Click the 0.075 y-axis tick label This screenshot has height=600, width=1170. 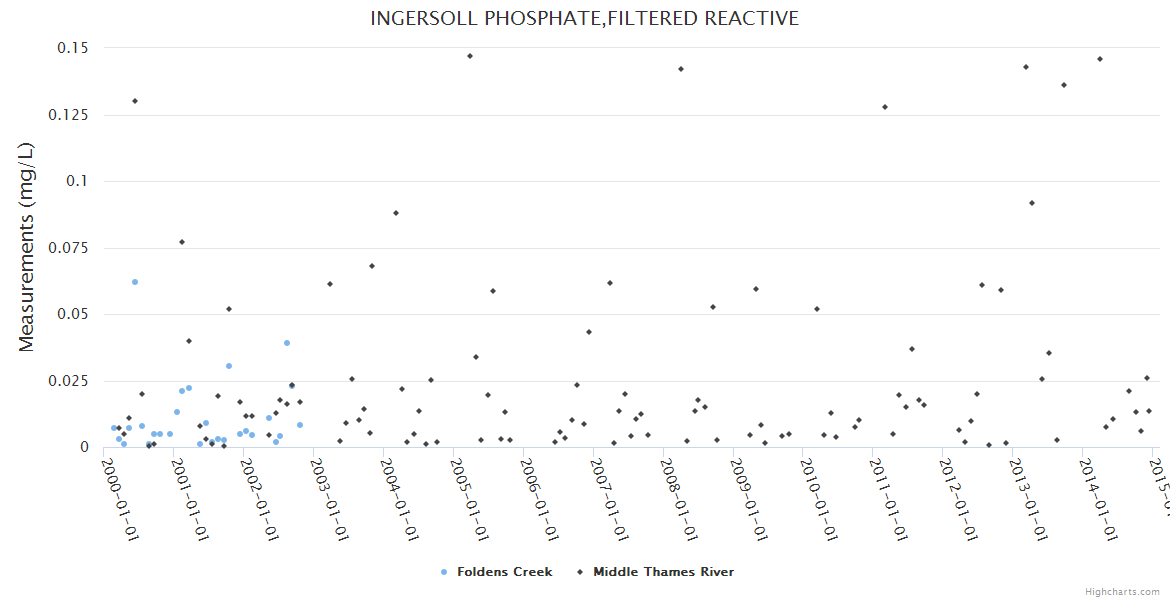point(69,248)
